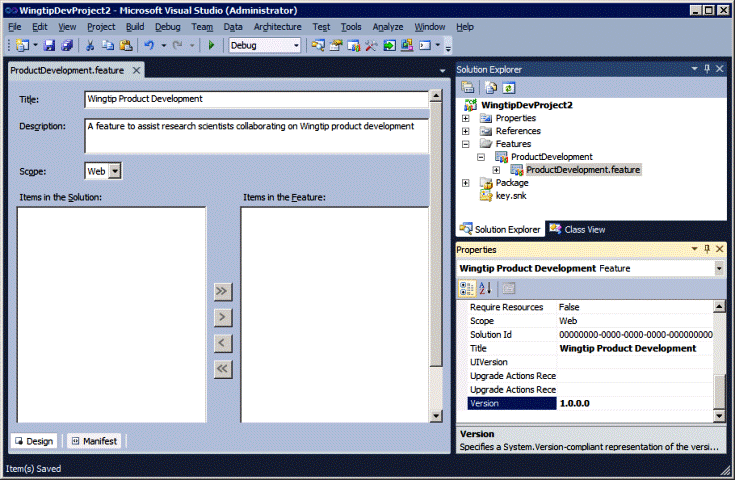Image resolution: width=735 pixels, height=480 pixels.
Task: Remove all items with the << button
Action: [x=222, y=369]
